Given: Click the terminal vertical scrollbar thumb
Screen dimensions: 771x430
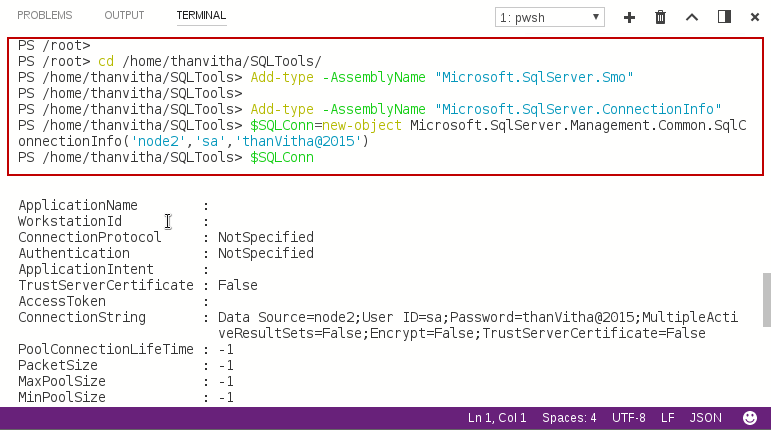Looking at the screenshot, I should pyautogui.click(x=766, y=299).
